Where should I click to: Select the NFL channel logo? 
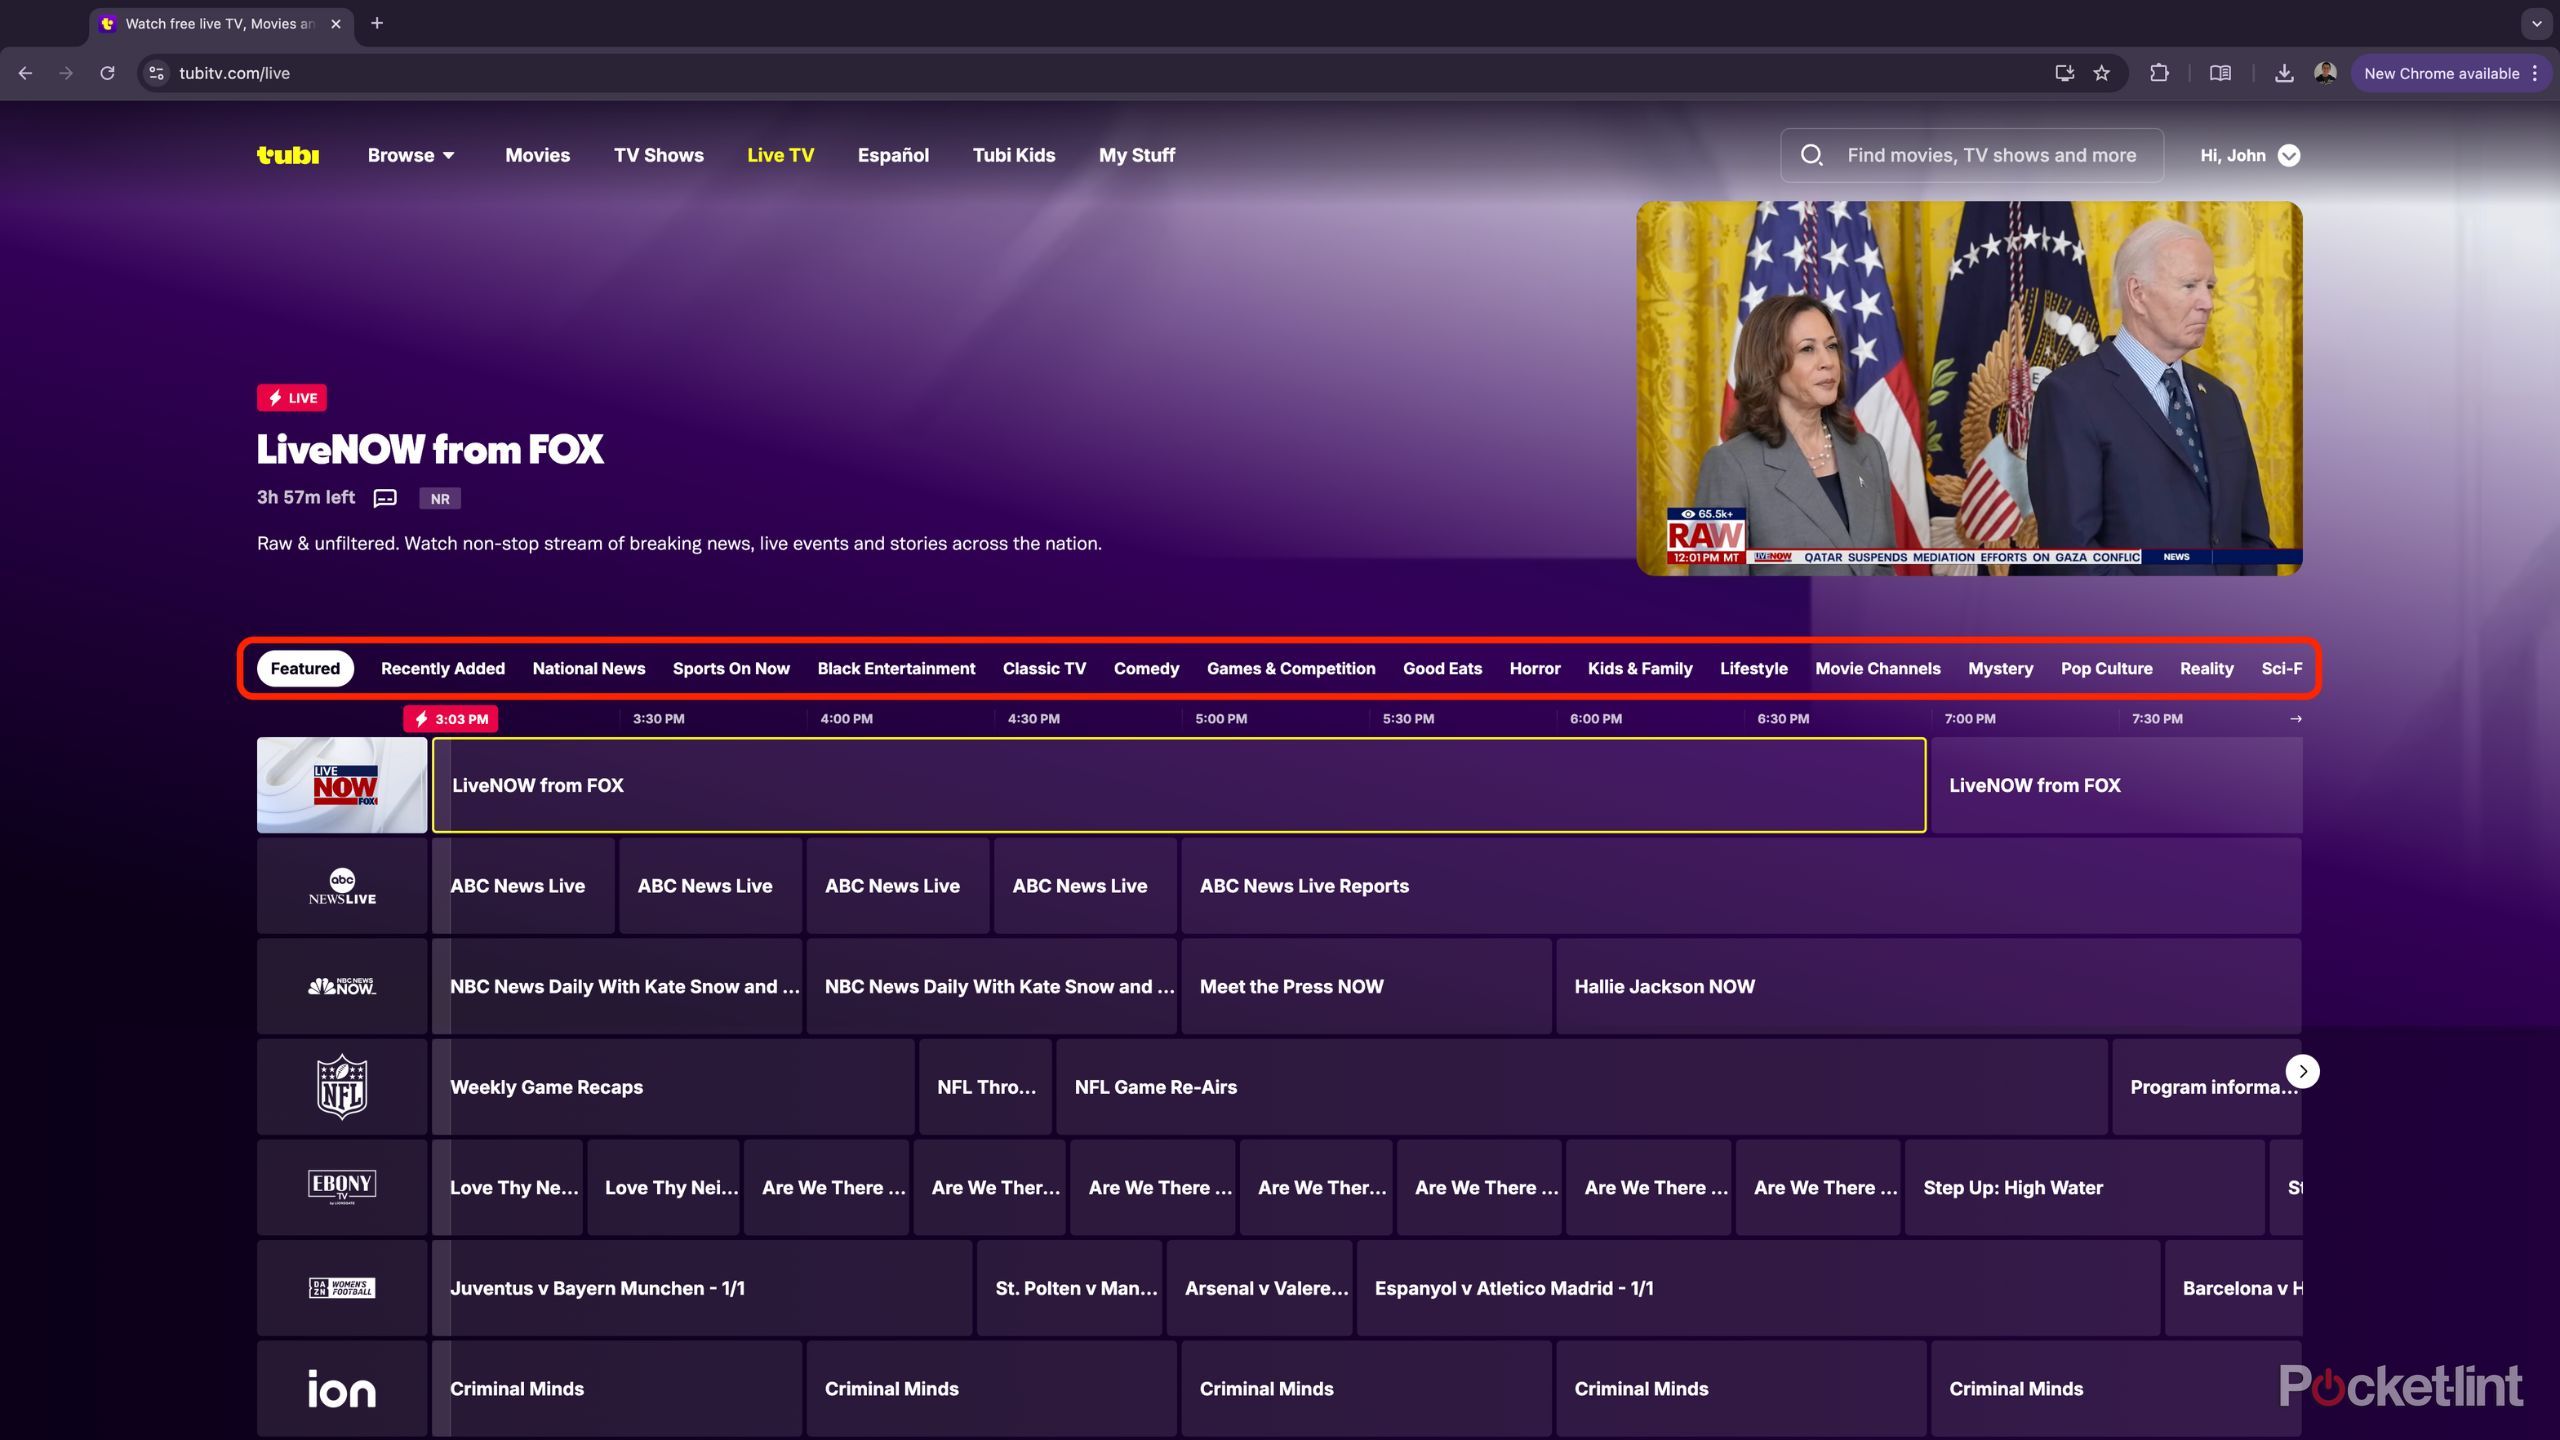pos(341,1086)
